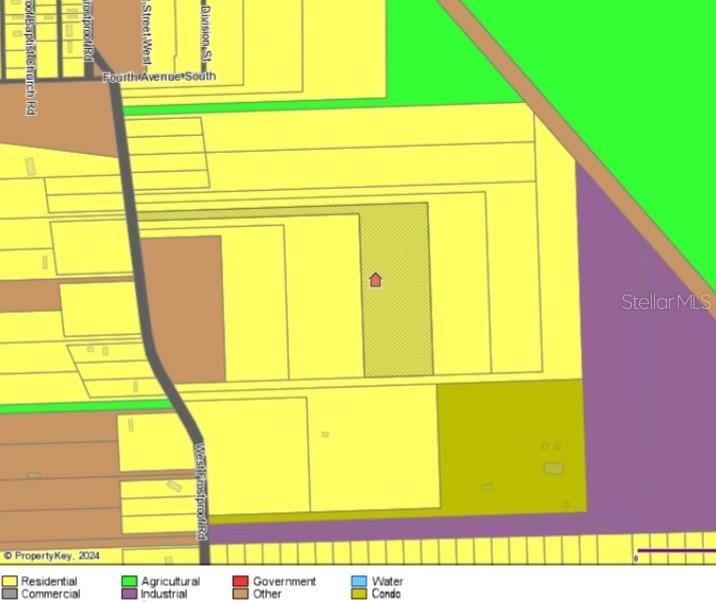Click the blue Water legend swatch

[359, 581]
